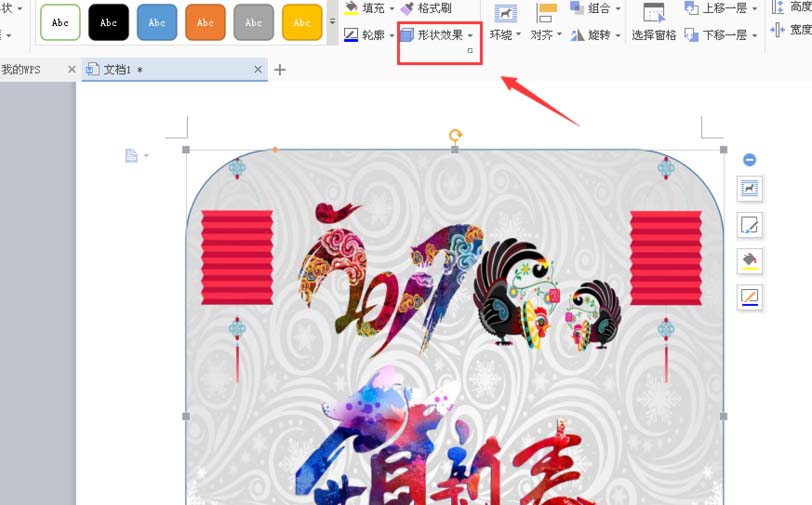Open the 形状效果 dropdown arrow

pyautogui.click(x=470, y=35)
